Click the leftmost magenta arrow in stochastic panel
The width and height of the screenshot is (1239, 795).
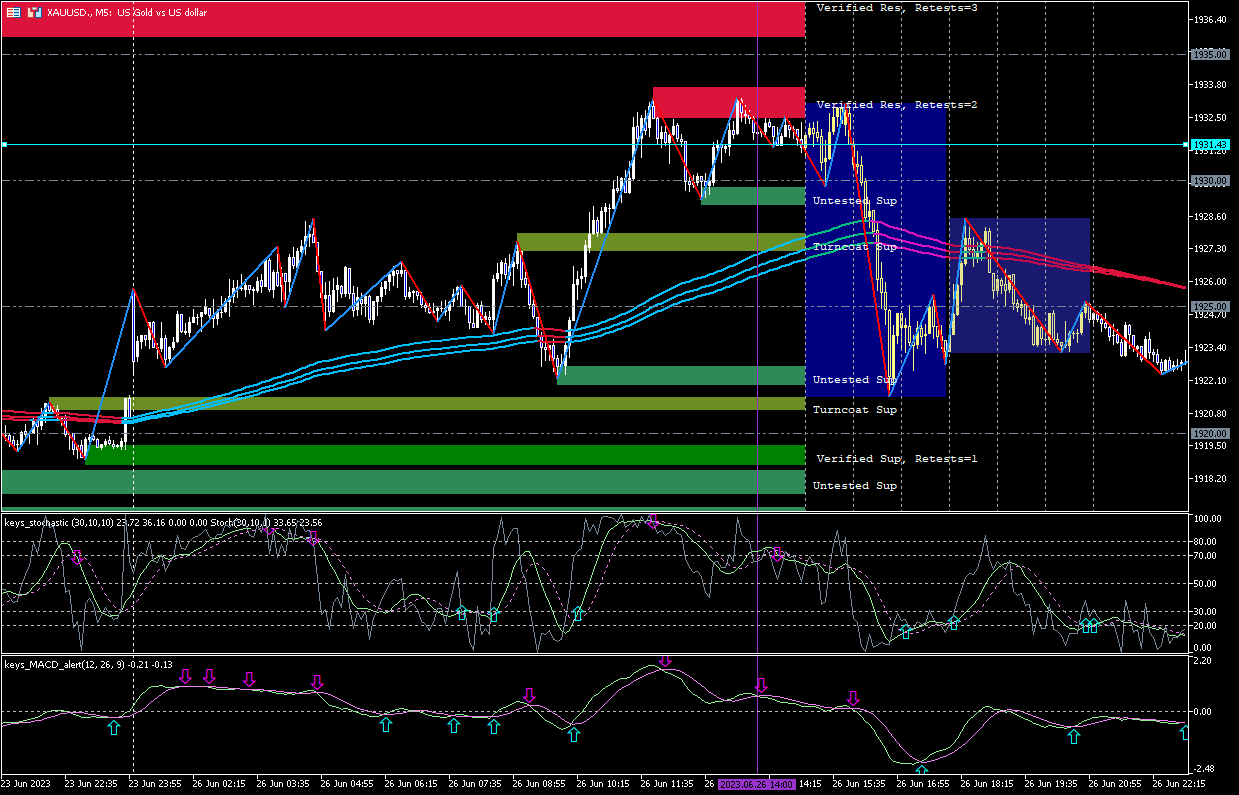click(76, 557)
